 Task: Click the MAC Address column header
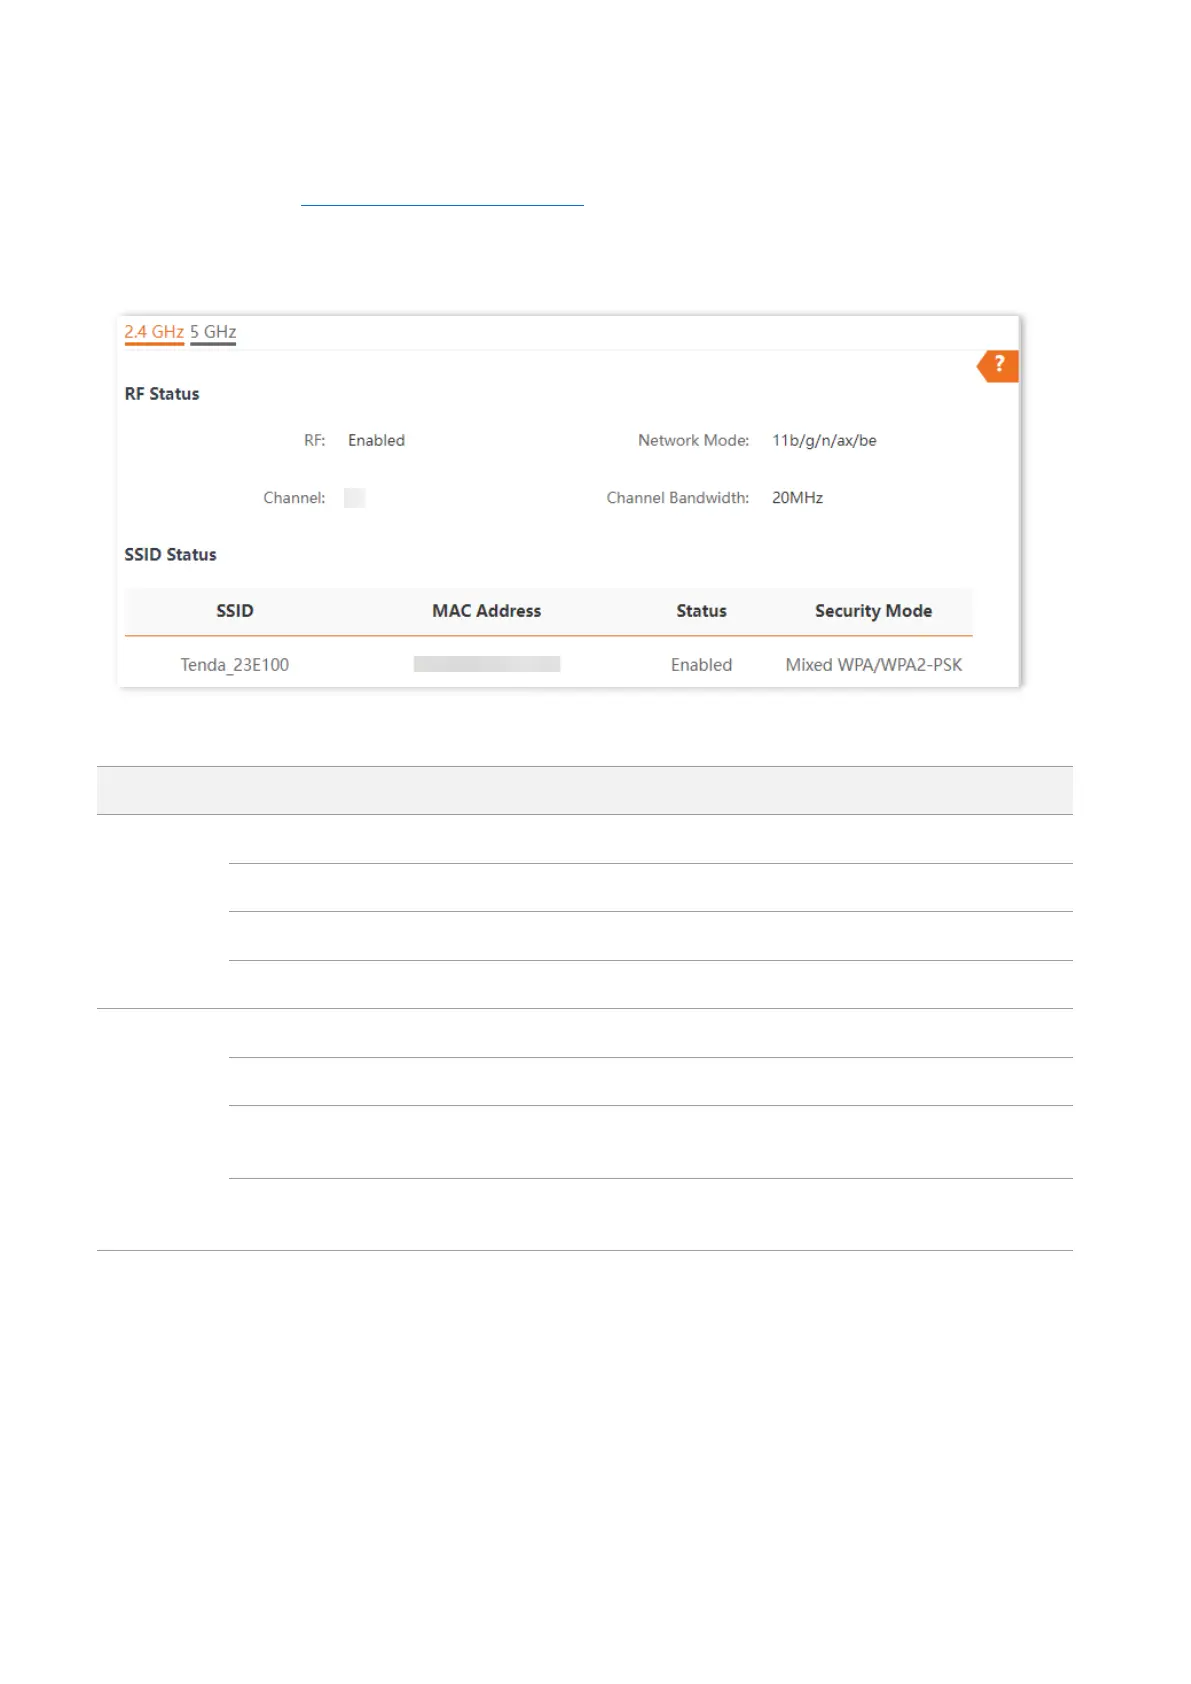click(x=486, y=611)
